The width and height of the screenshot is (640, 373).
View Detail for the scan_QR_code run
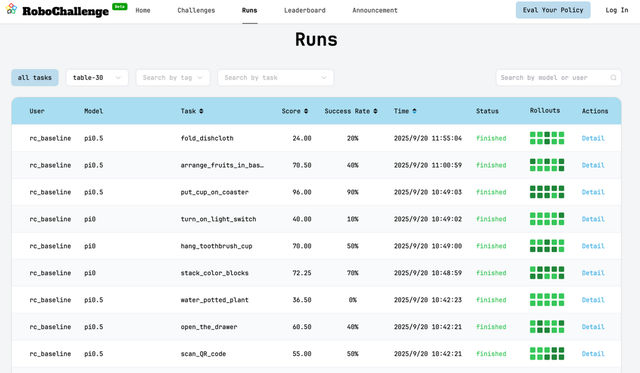[593, 353]
